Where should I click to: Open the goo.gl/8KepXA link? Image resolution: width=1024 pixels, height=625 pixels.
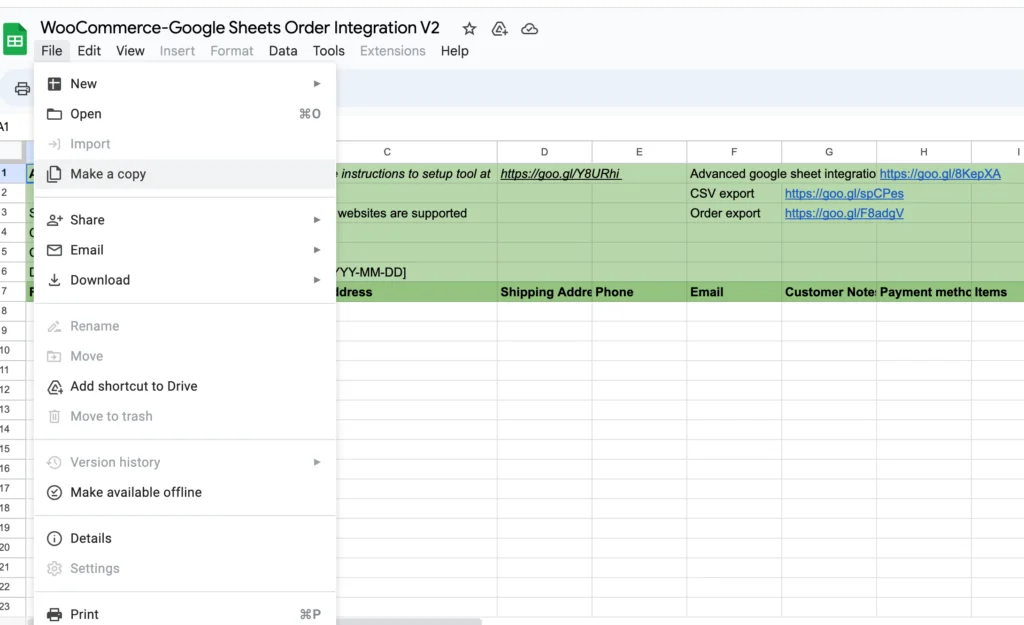point(940,174)
